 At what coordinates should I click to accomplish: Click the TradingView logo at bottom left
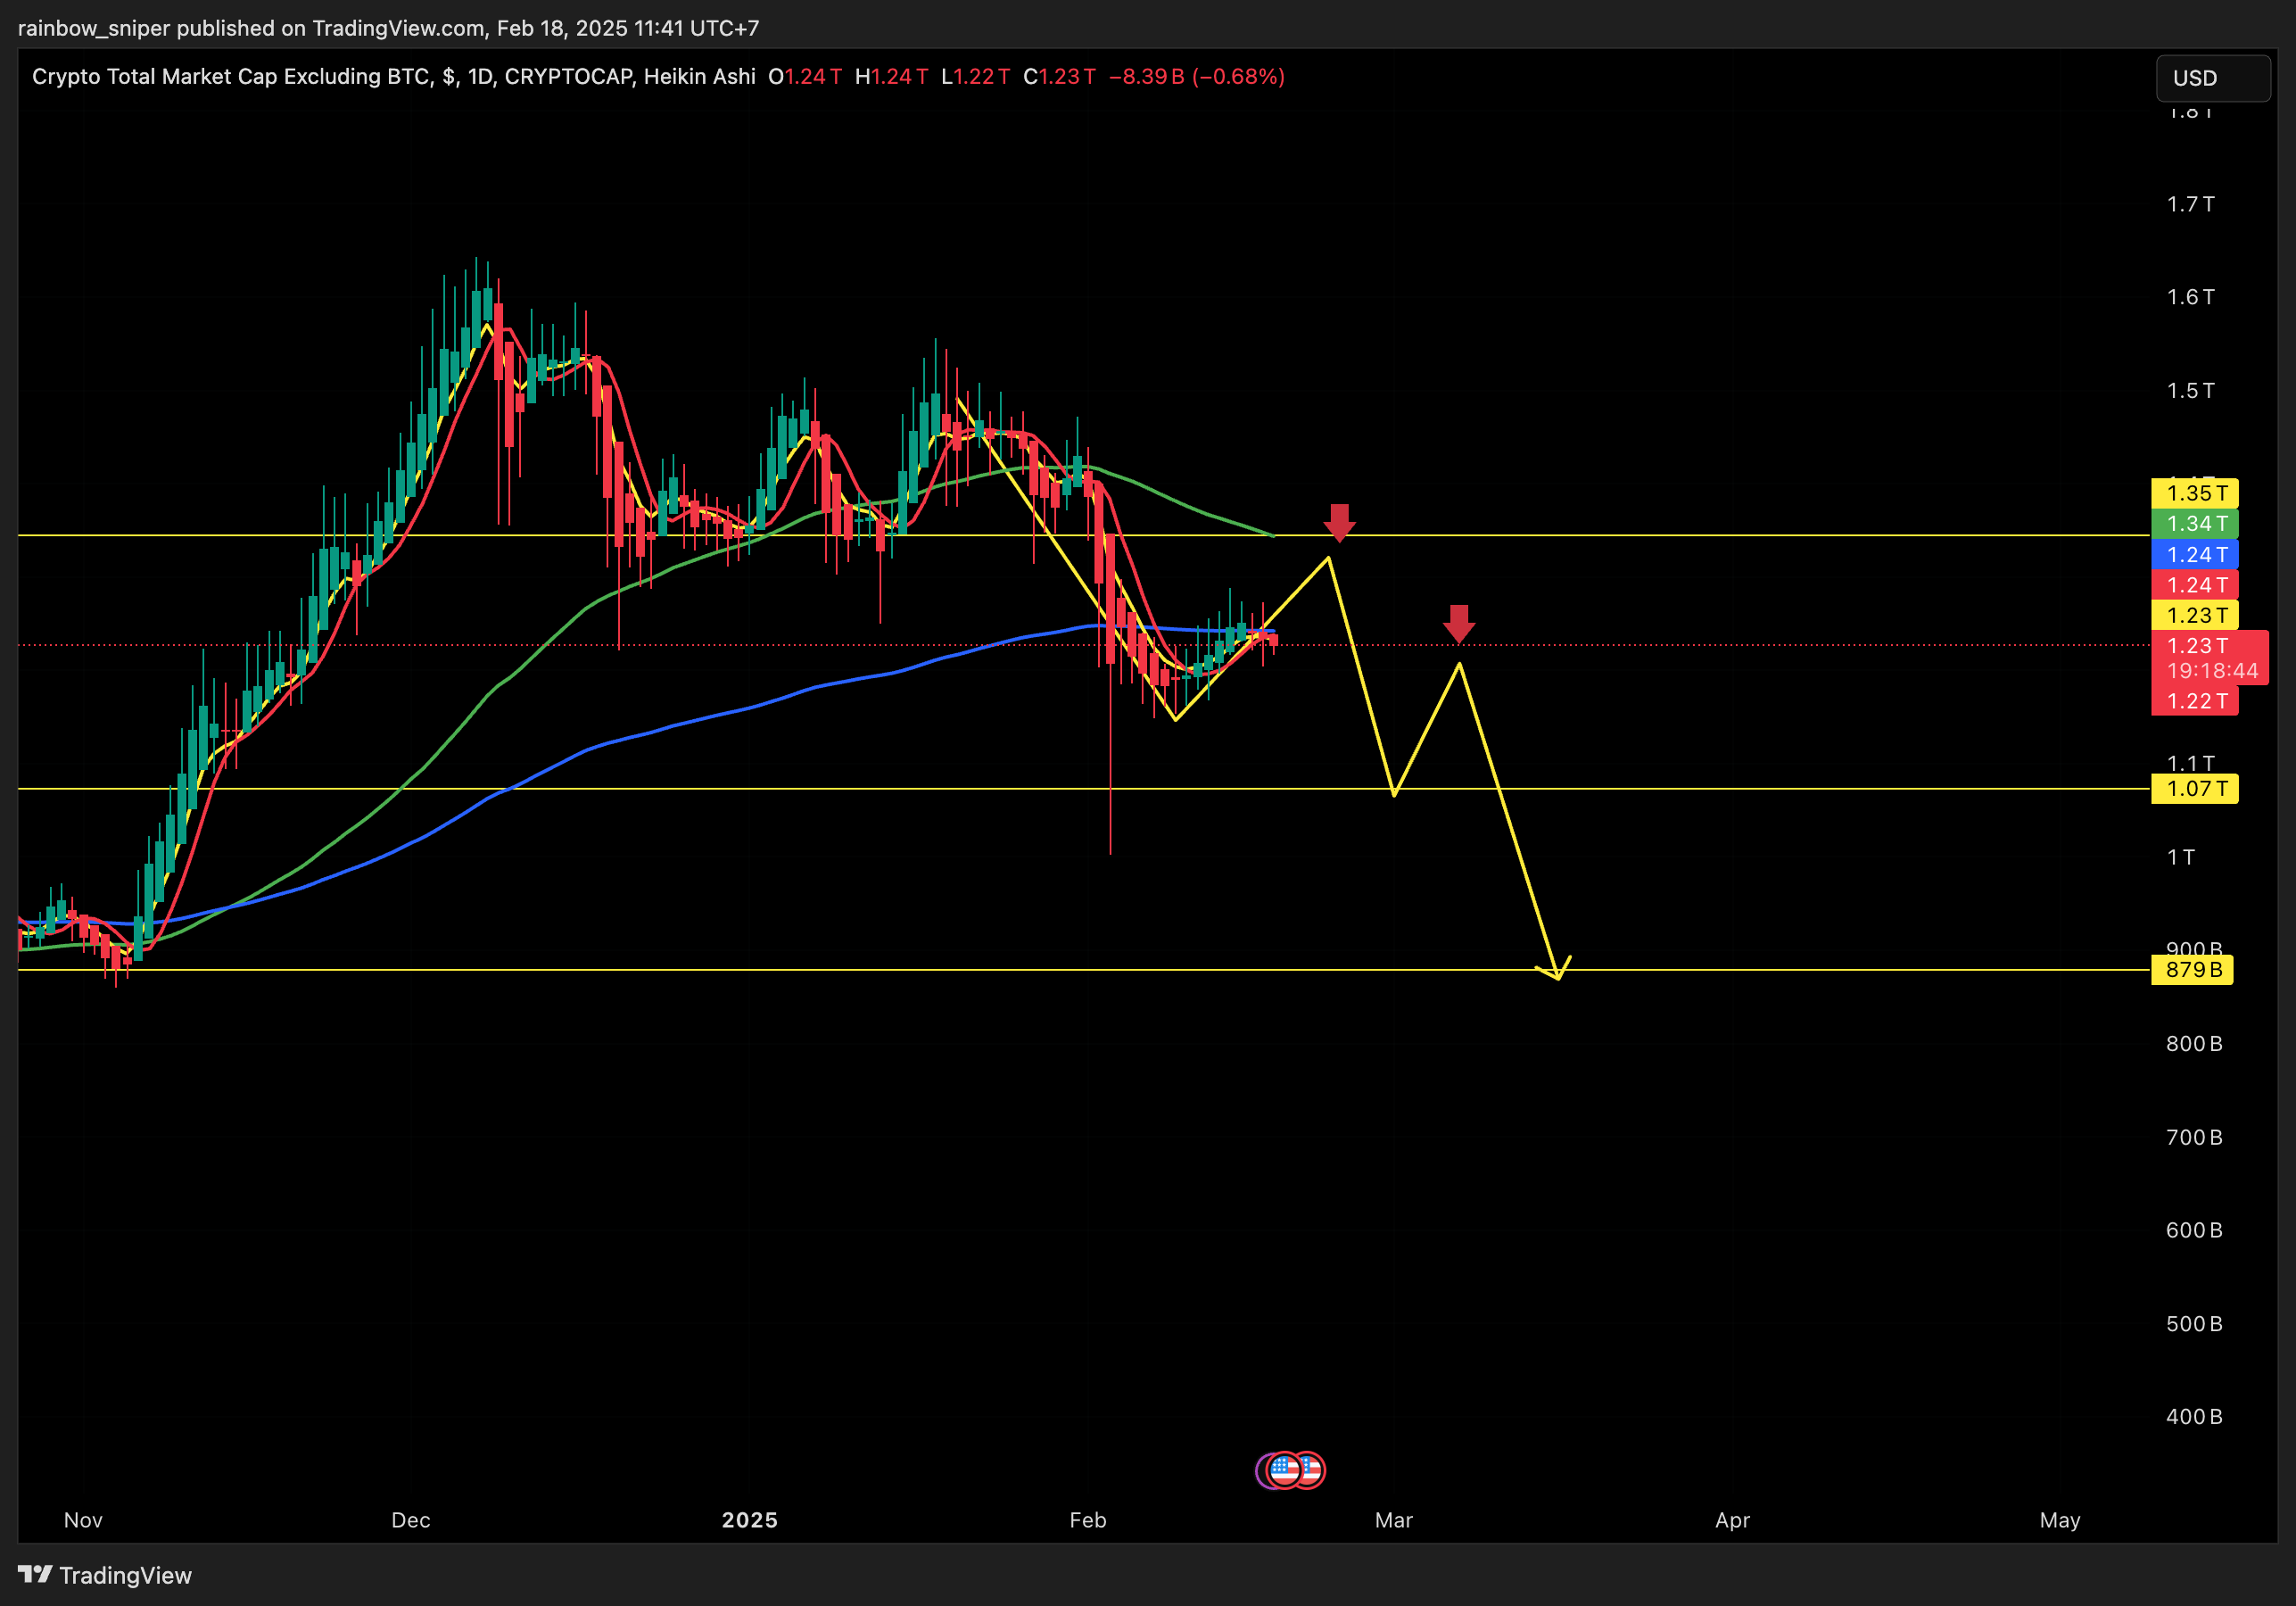105,1575
